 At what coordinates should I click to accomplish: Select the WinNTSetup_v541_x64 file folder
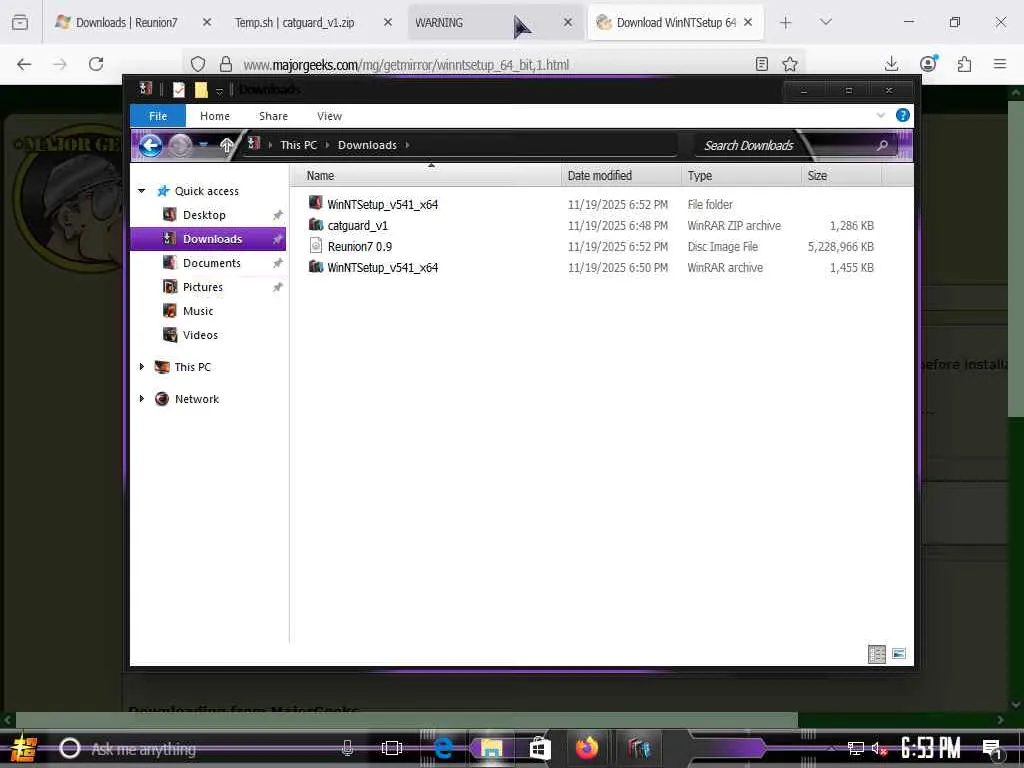[x=382, y=204]
